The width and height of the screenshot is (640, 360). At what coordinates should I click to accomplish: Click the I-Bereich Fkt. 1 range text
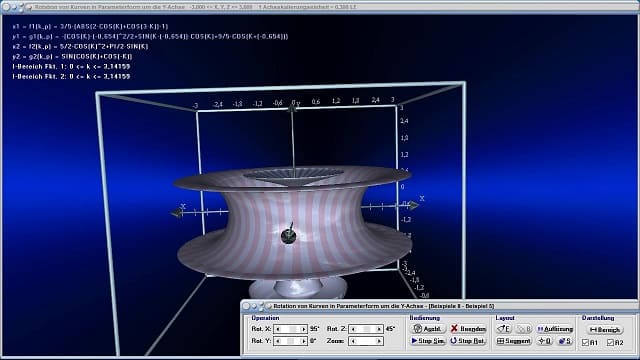(71, 66)
